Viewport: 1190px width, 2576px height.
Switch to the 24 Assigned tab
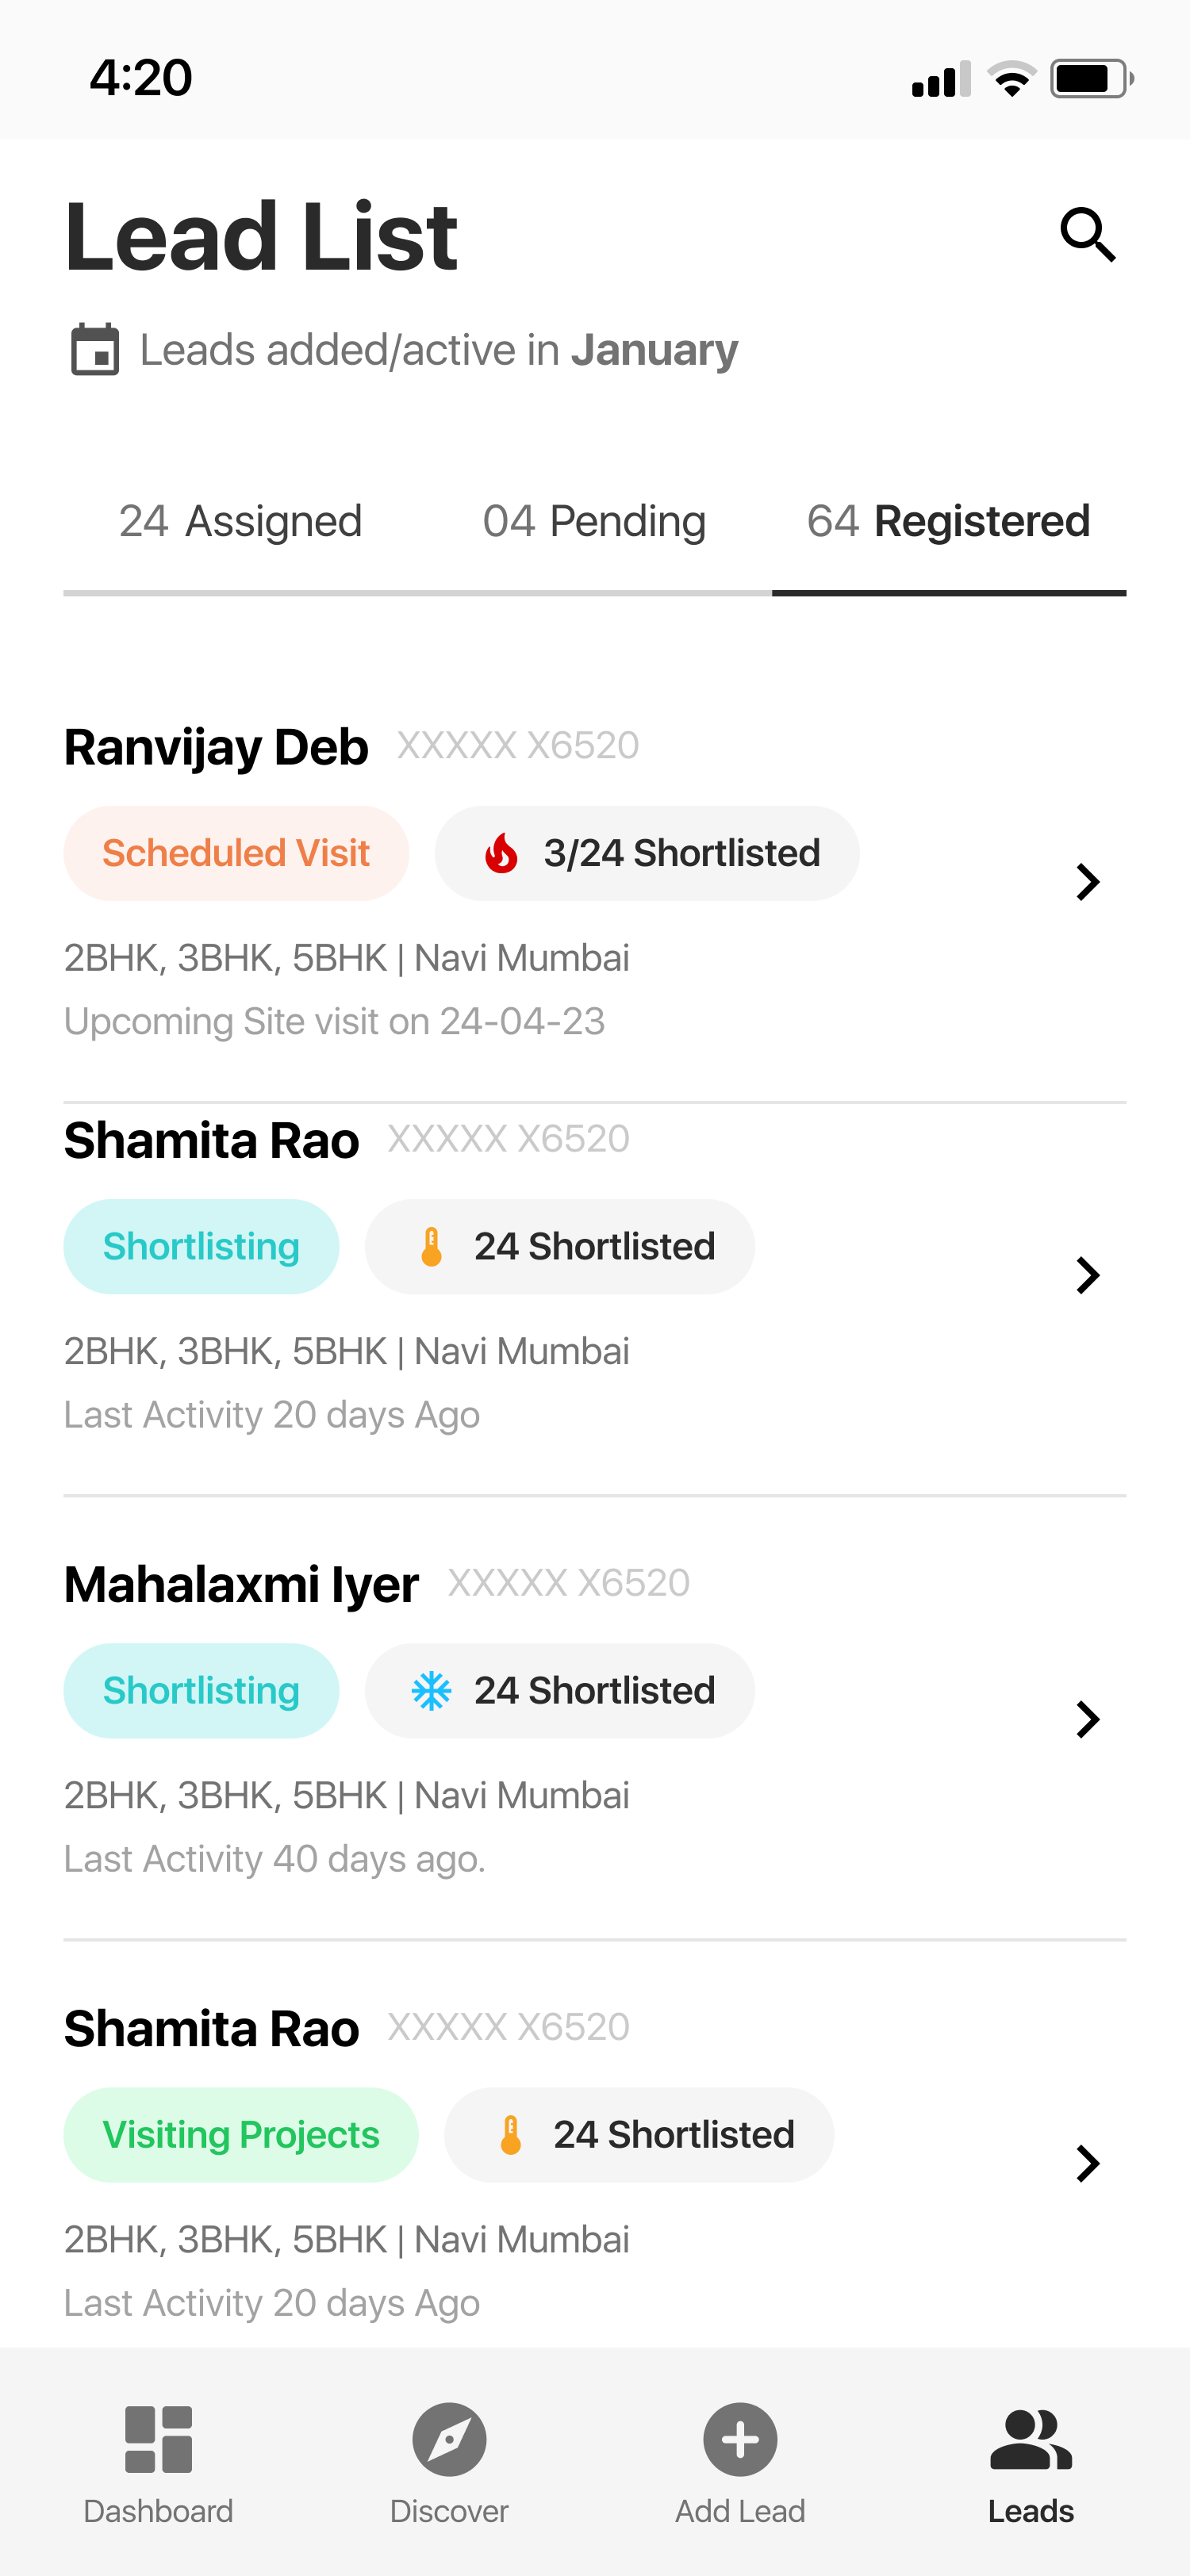click(x=240, y=522)
